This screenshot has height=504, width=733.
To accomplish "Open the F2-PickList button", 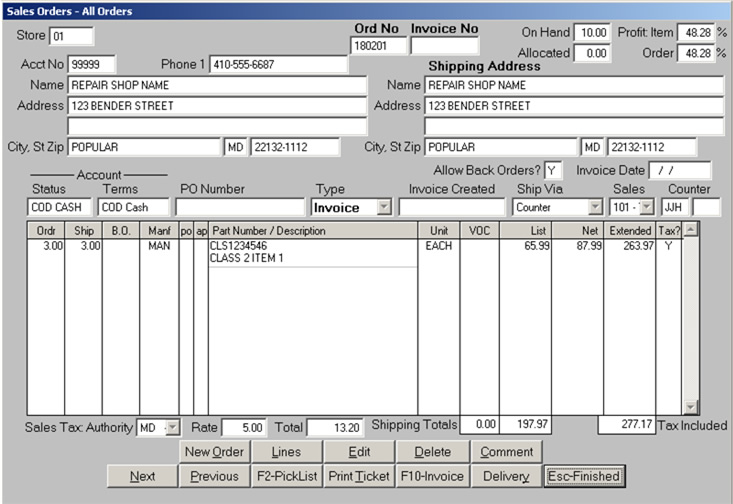I will (286, 476).
